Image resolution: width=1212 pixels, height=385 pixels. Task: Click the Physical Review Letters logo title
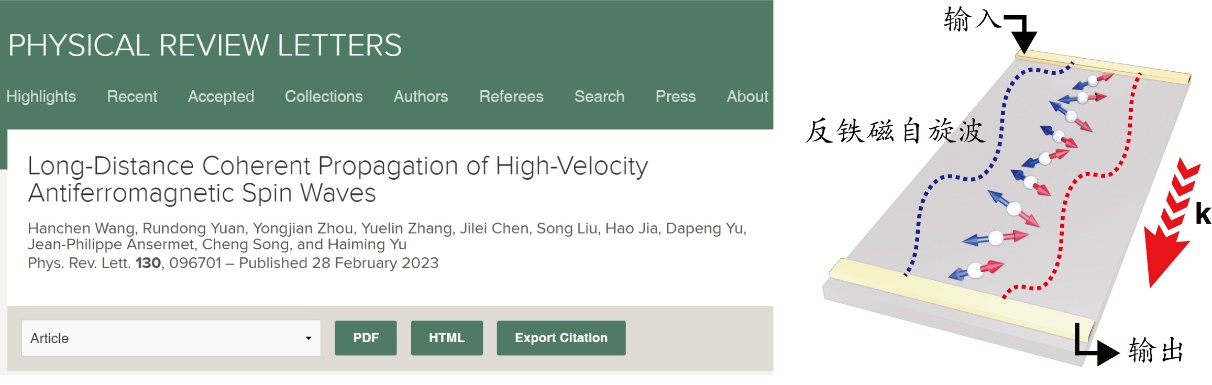(x=205, y=45)
